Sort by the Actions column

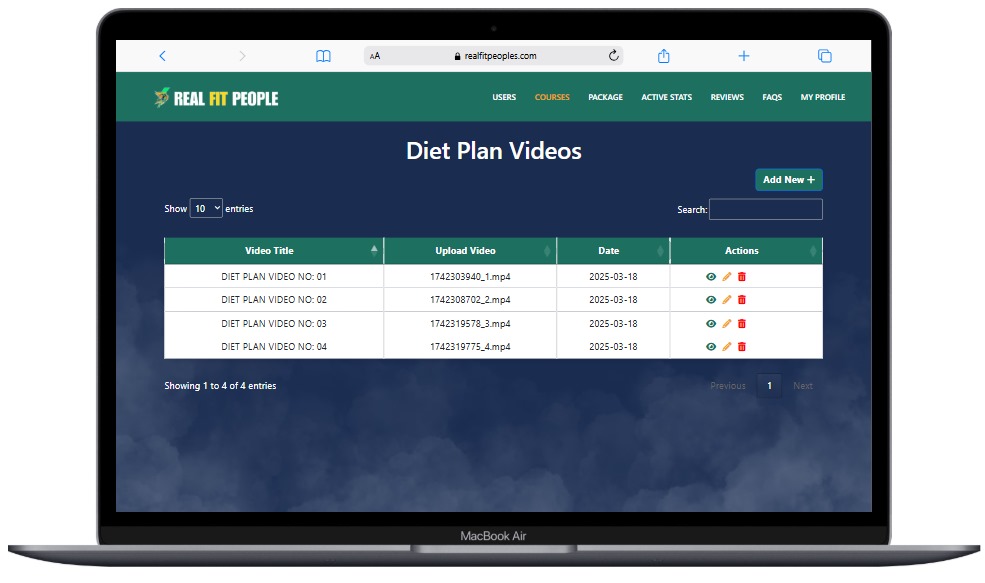746,251
